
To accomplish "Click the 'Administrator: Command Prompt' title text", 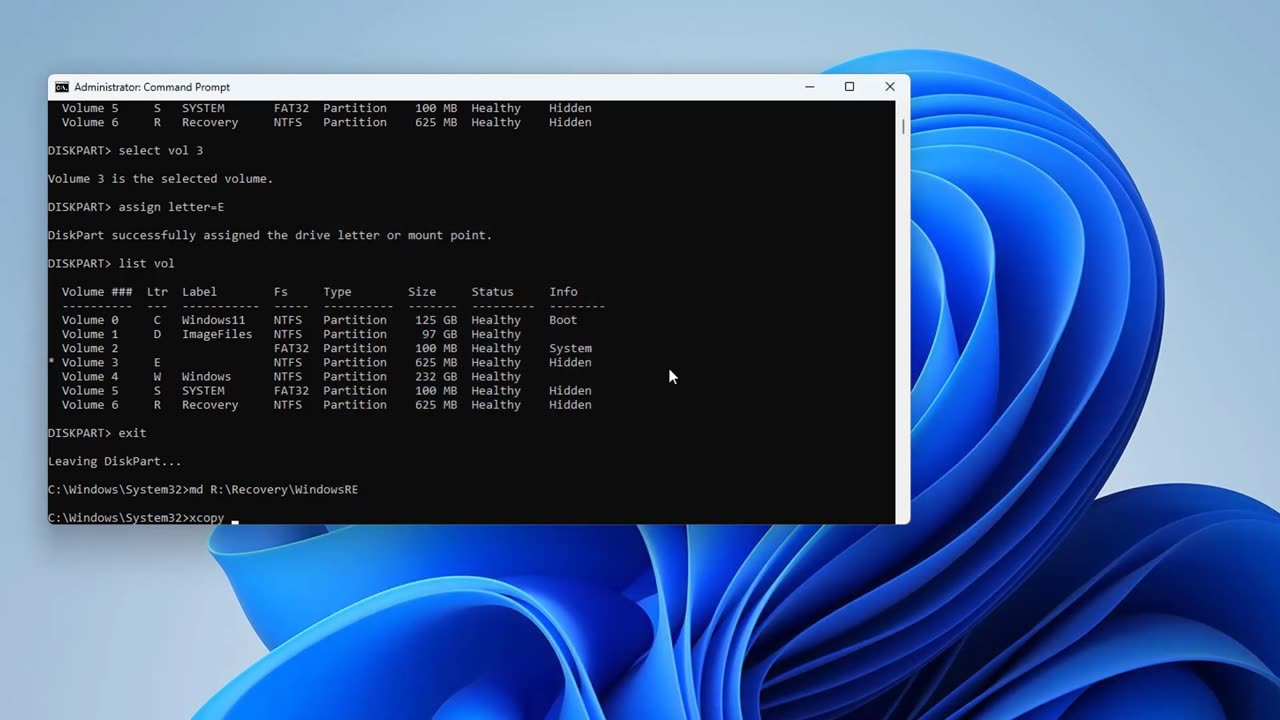I will coord(152,87).
